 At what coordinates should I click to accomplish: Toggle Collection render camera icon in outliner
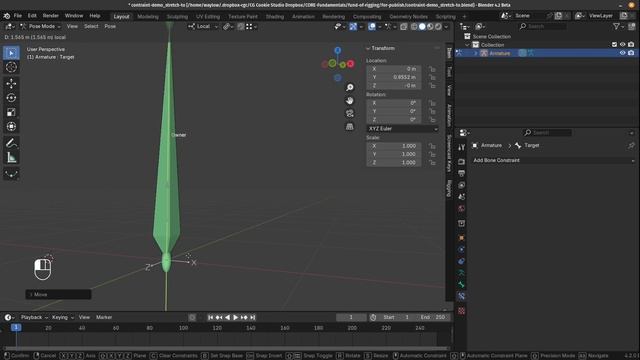pos(631,44)
